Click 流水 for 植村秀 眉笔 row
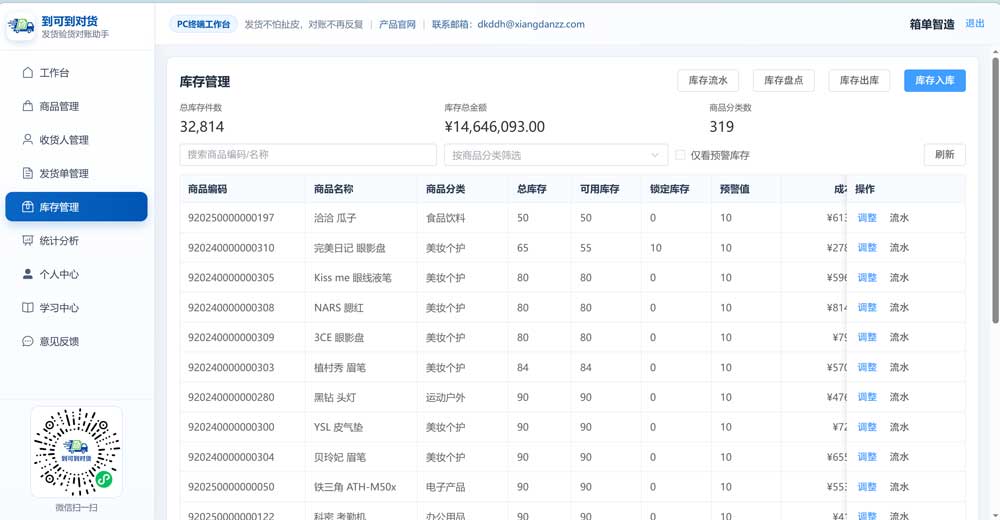 coord(899,367)
